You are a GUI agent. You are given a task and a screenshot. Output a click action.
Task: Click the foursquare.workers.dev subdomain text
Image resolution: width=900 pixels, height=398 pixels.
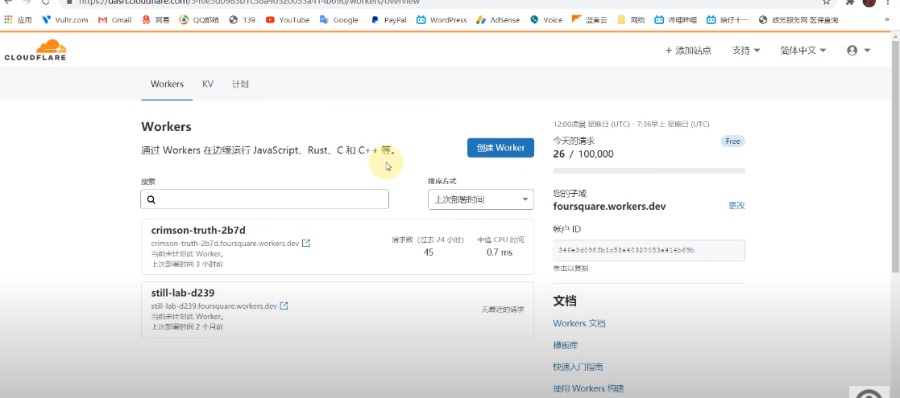[x=610, y=206]
